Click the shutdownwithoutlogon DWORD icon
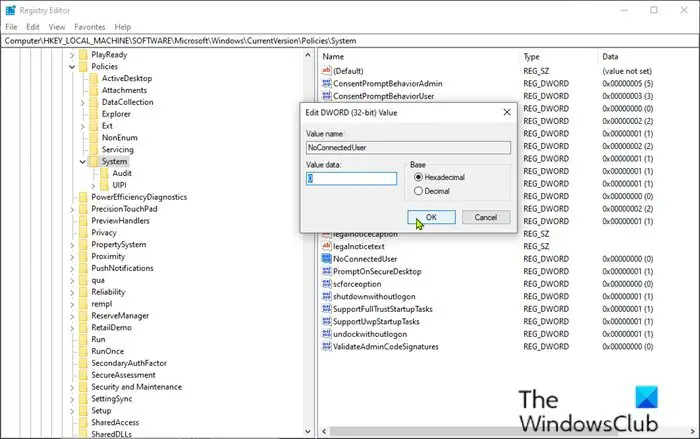This screenshot has height=439, width=700. tap(326, 296)
